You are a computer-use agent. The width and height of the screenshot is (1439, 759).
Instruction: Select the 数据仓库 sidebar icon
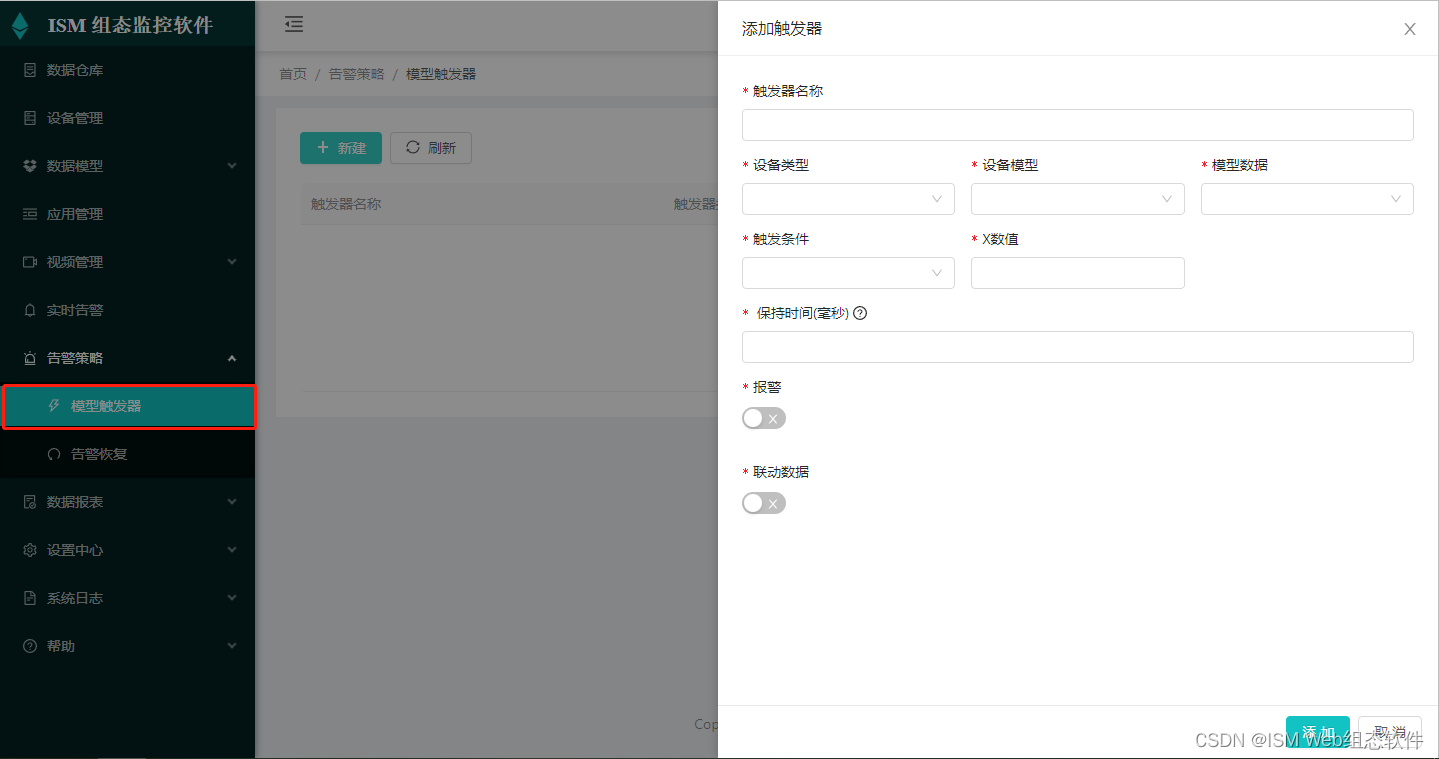pos(29,69)
